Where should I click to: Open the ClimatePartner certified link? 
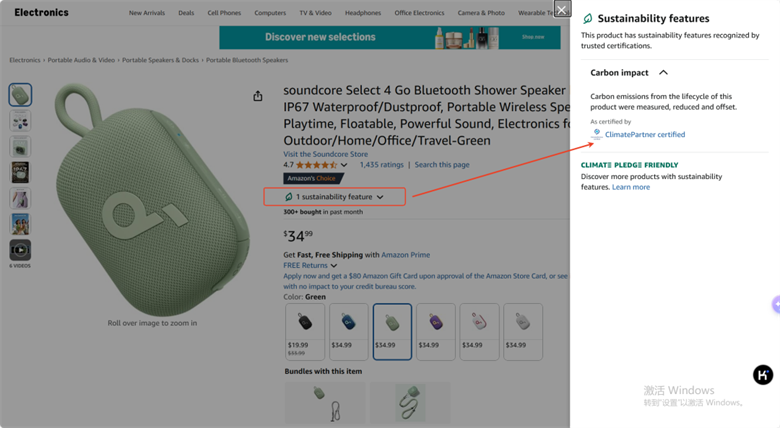coord(645,134)
